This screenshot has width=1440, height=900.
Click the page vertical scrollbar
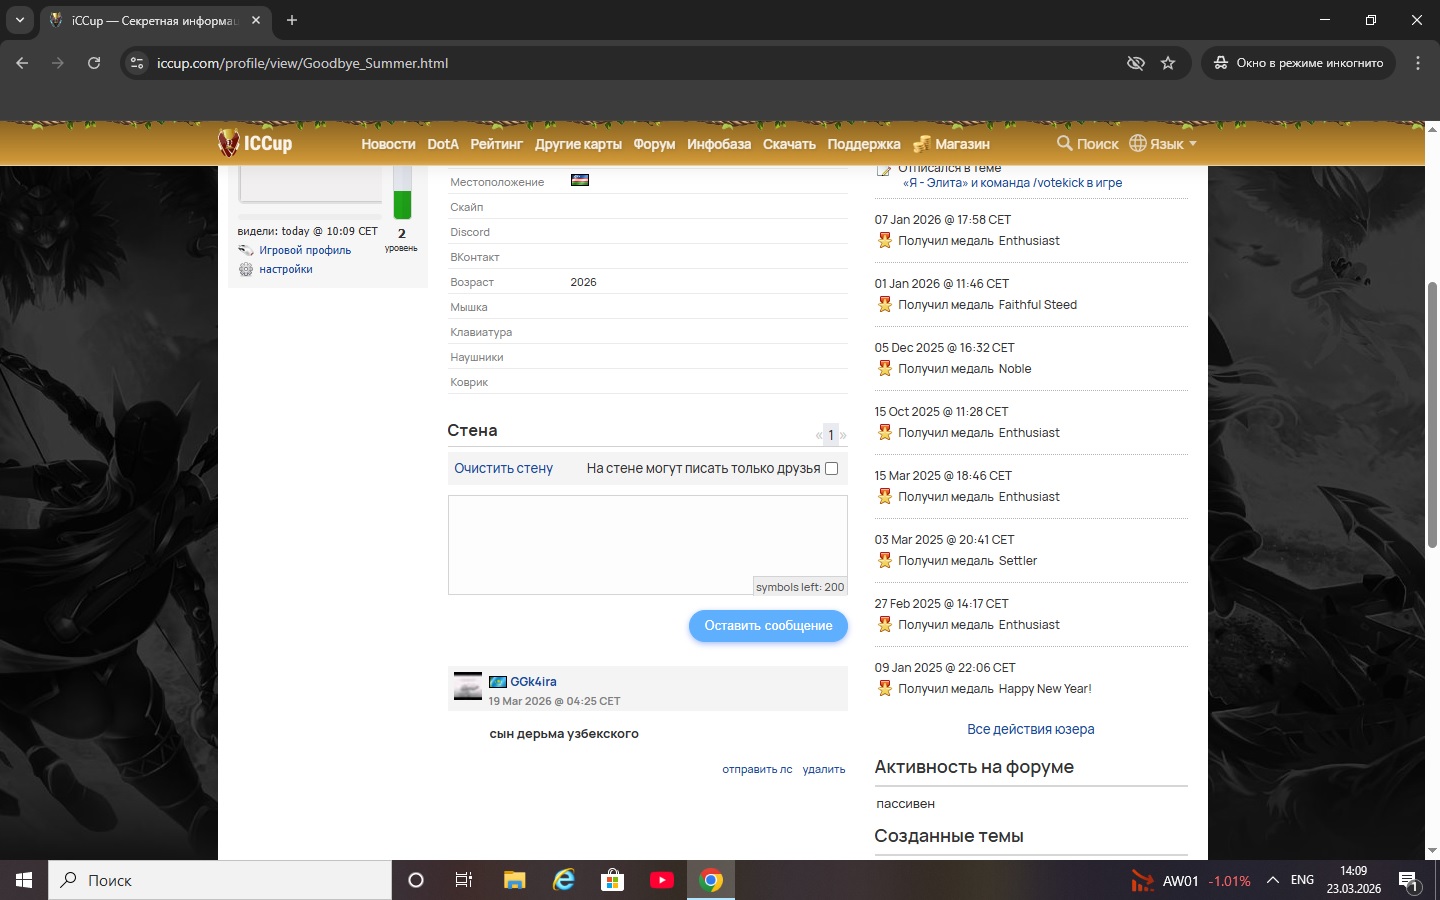coord(1432,415)
